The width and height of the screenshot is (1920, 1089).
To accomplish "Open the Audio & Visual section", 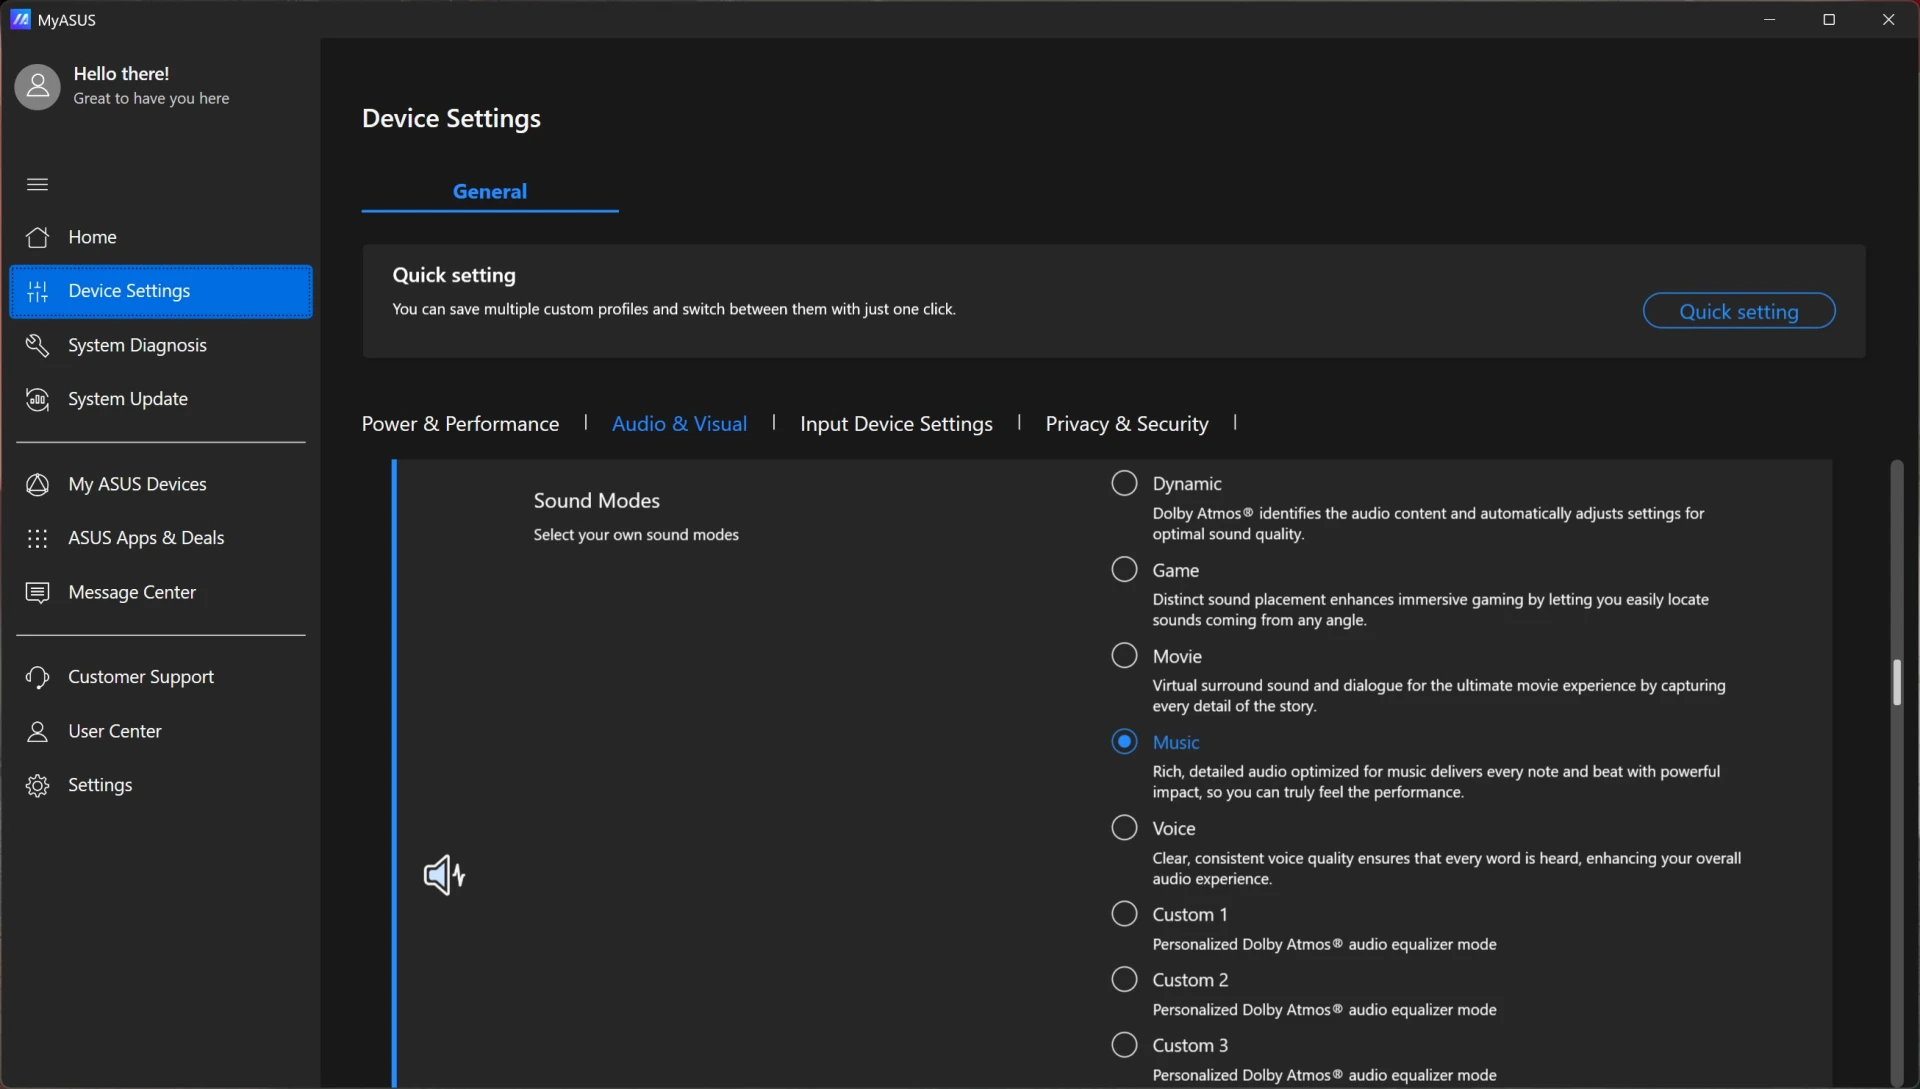I will coord(679,424).
